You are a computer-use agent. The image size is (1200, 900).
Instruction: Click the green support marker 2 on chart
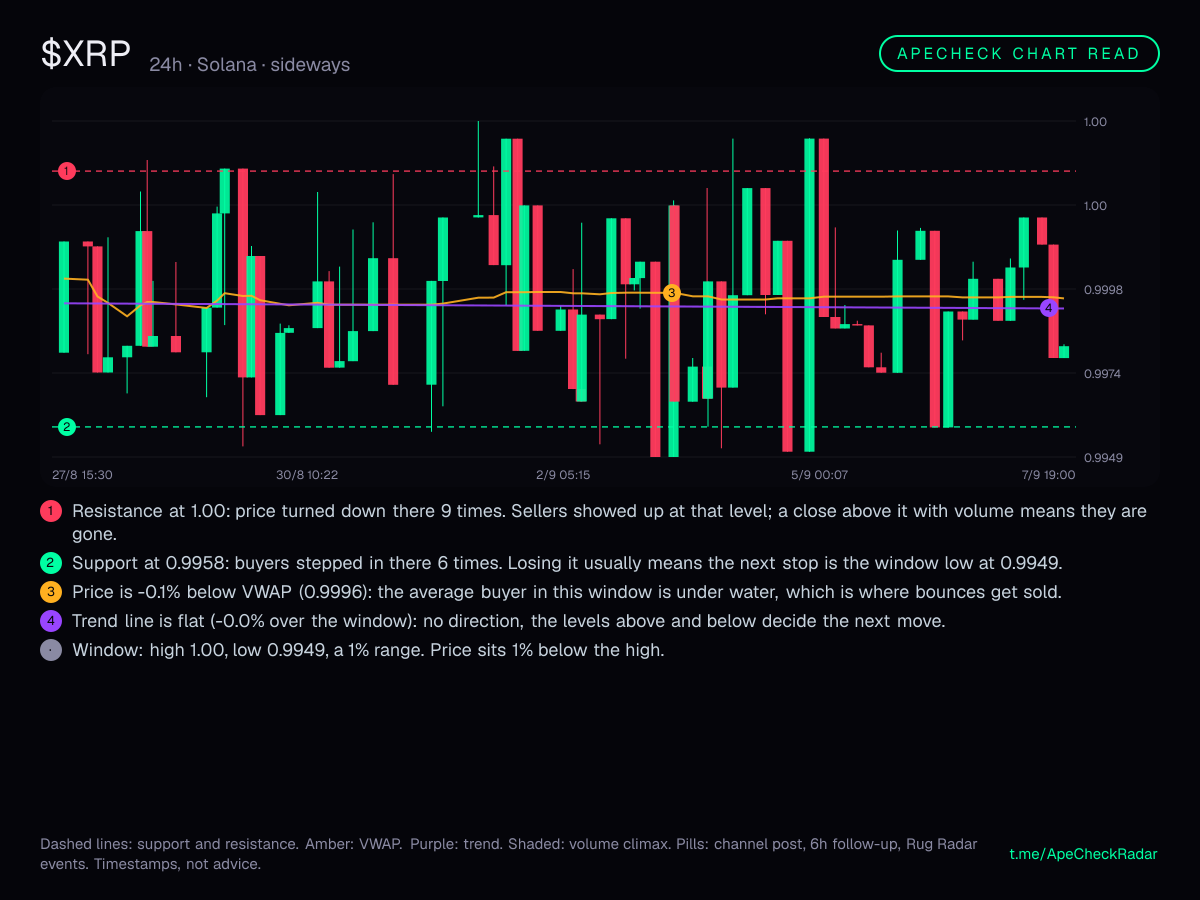(x=67, y=427)
